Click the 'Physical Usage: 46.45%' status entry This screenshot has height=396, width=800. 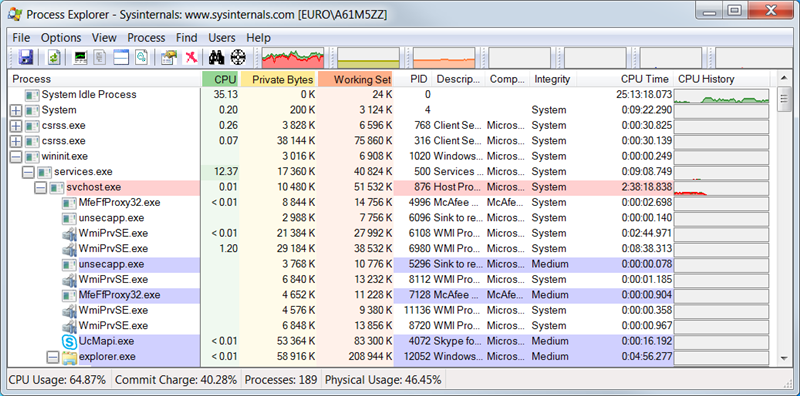click(x=383, y=380)
